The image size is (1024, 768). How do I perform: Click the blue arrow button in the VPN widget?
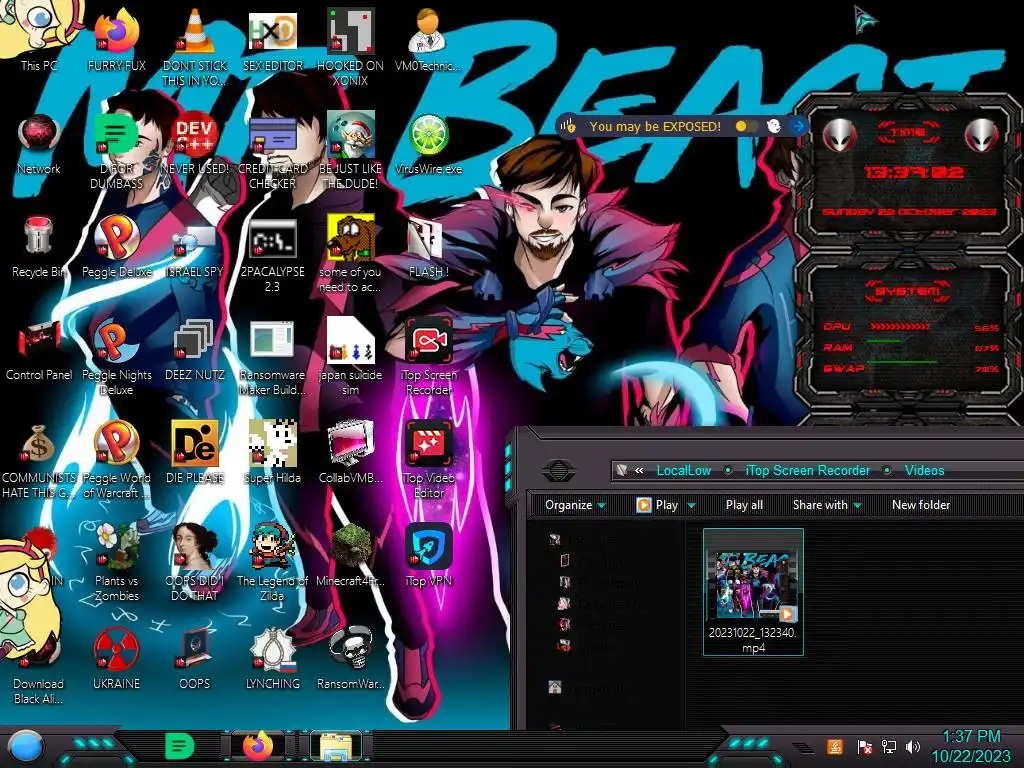click(797, 126)
